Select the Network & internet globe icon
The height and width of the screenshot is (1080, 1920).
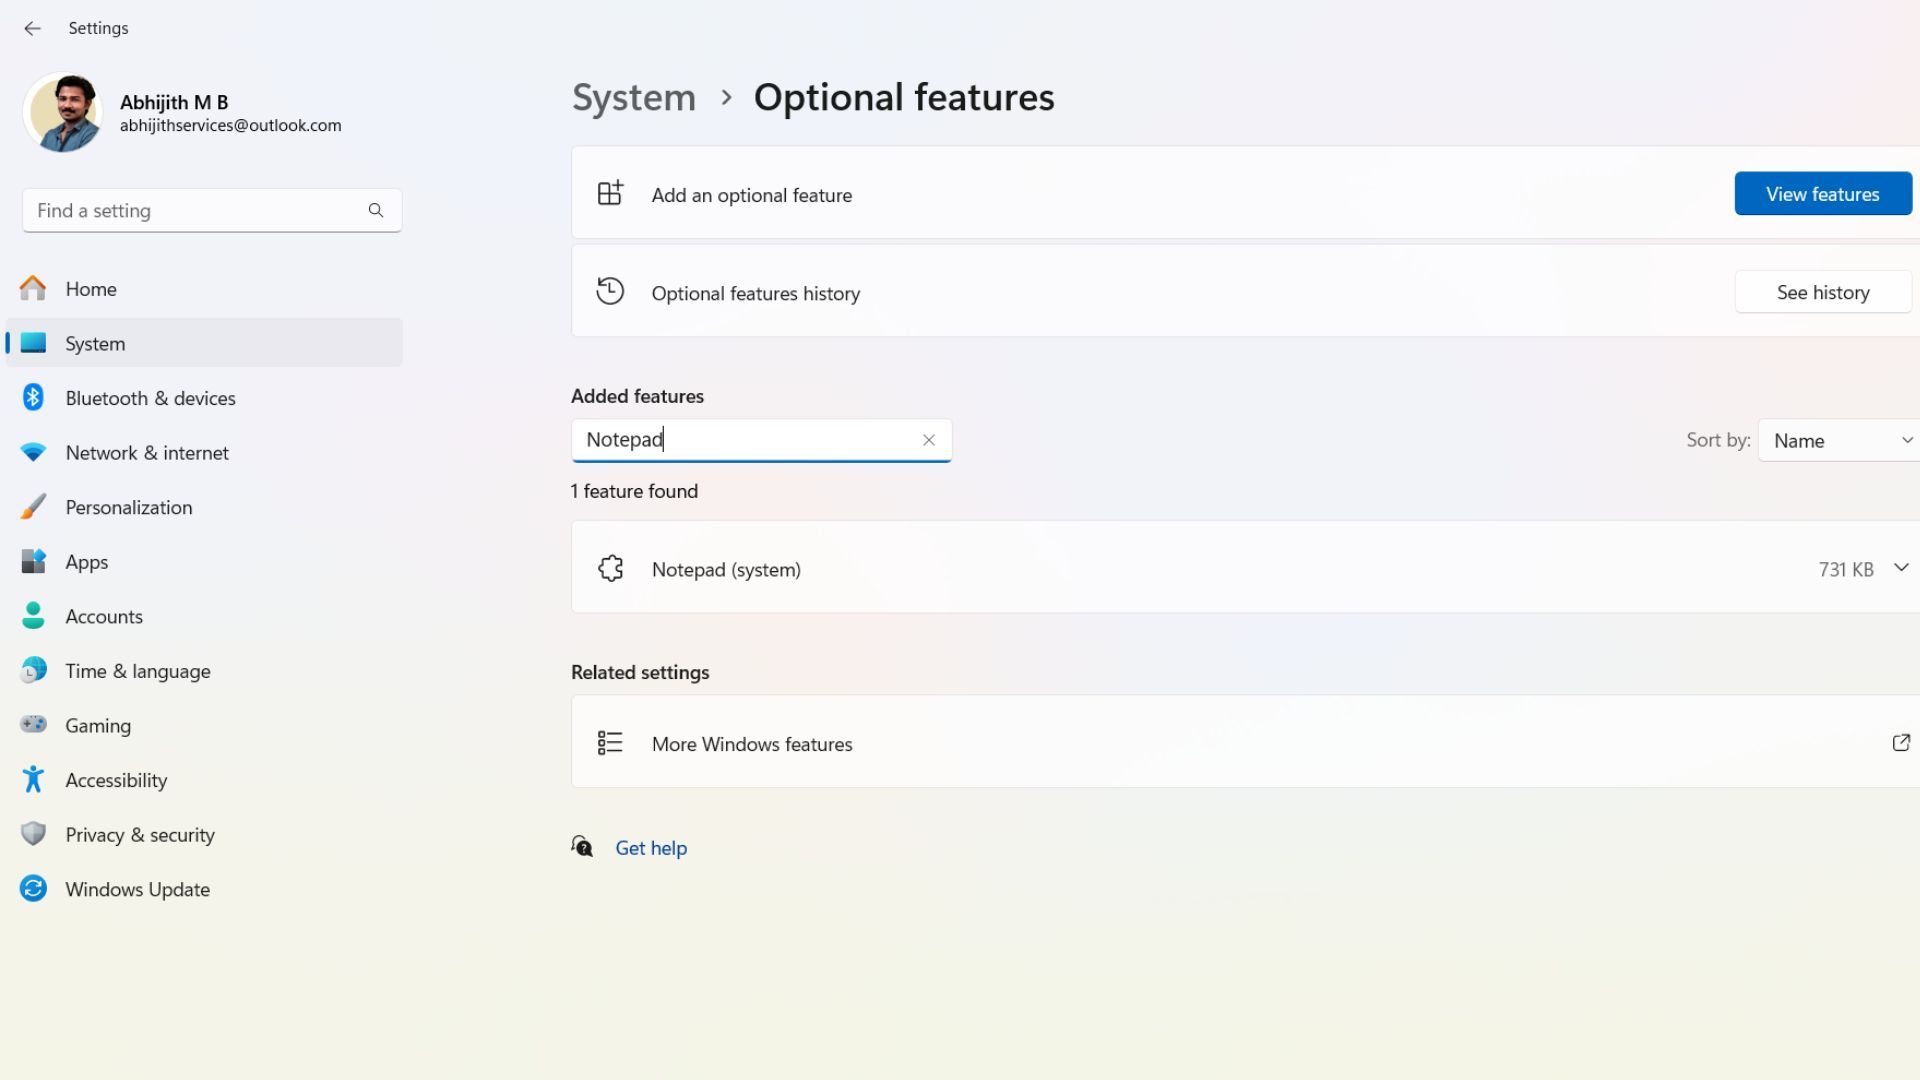(x=33, y=452)
